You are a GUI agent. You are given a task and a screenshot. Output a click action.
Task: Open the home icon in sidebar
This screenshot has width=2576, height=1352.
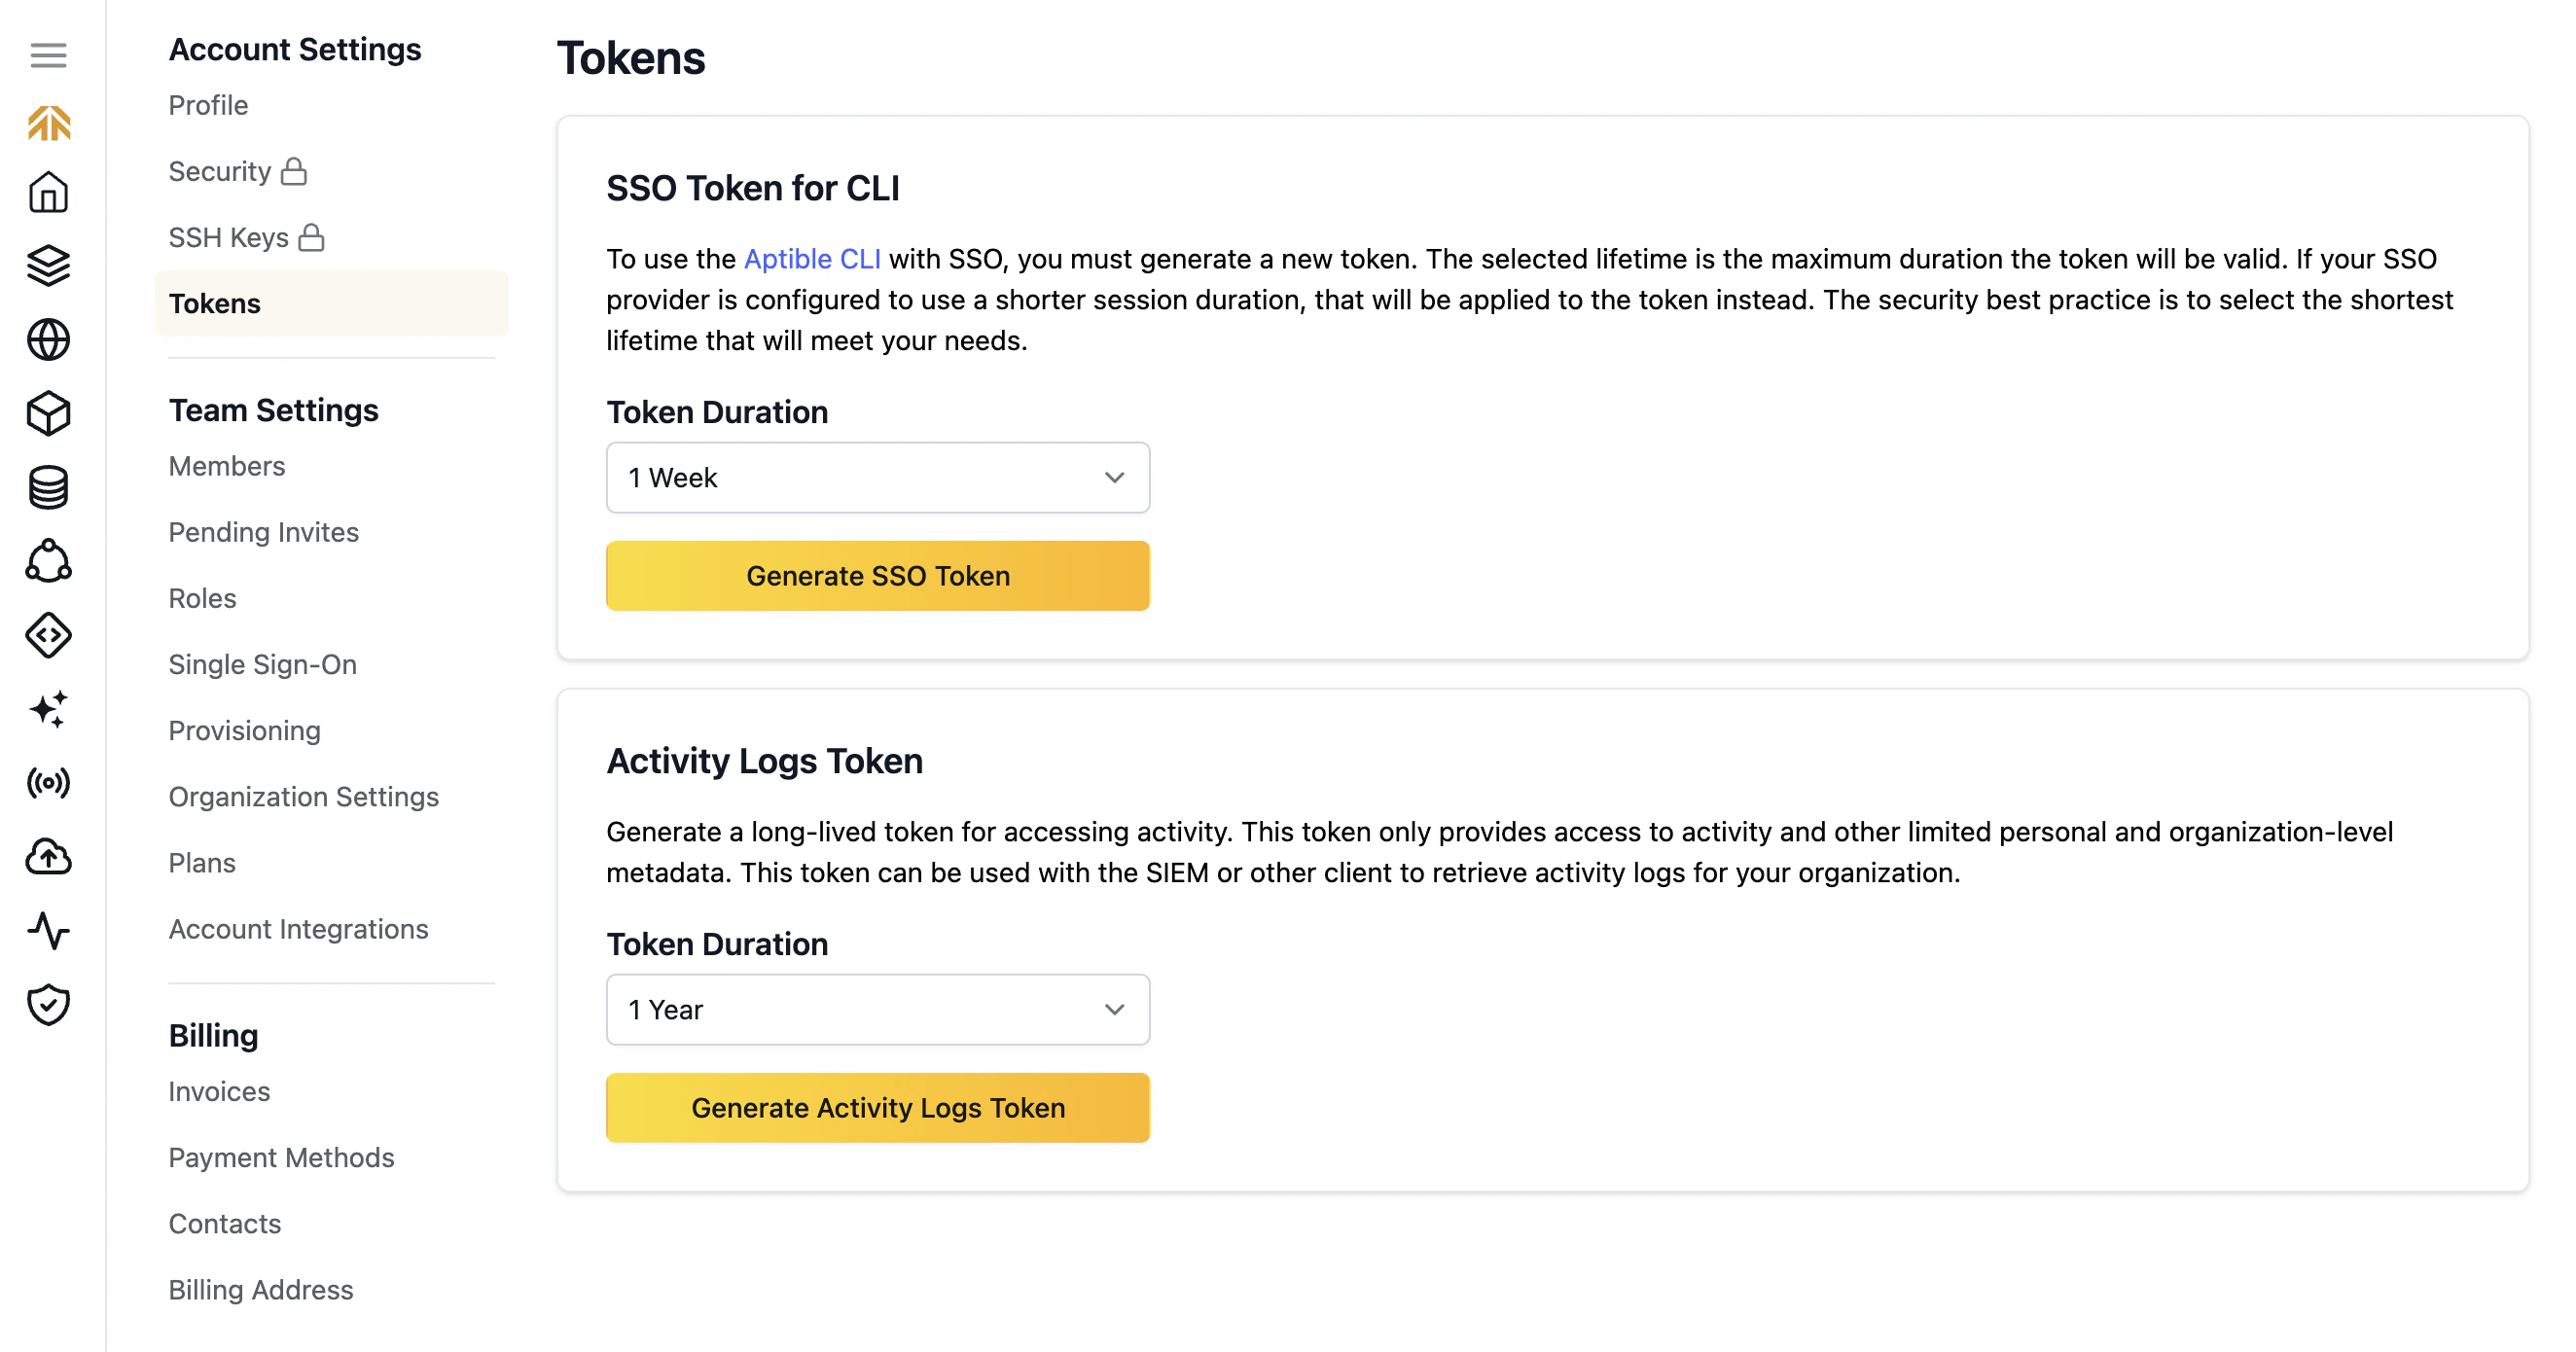click(48, 192)
